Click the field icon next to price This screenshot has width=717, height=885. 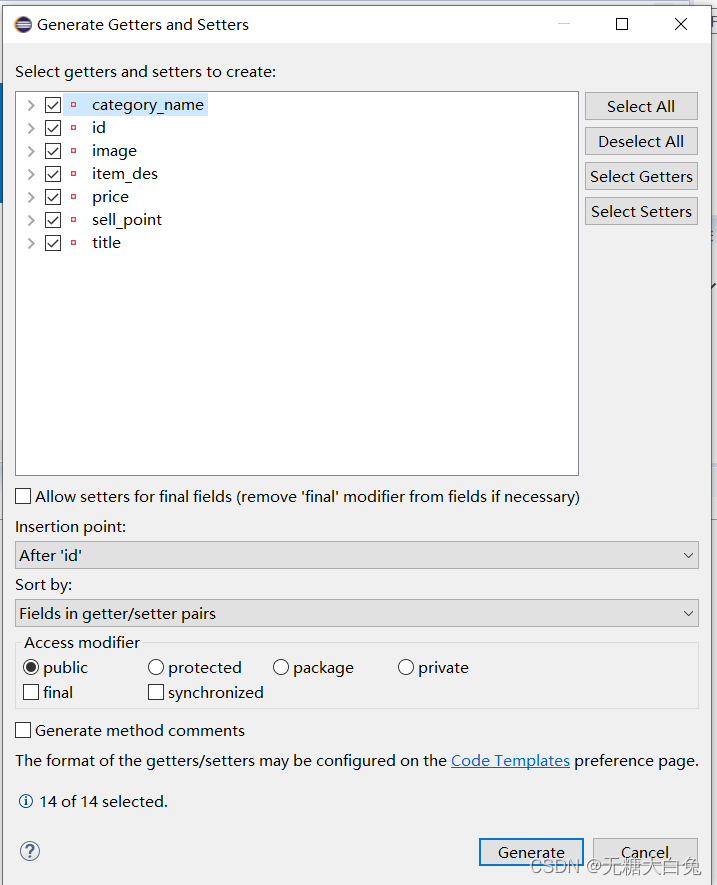(76, 196)
